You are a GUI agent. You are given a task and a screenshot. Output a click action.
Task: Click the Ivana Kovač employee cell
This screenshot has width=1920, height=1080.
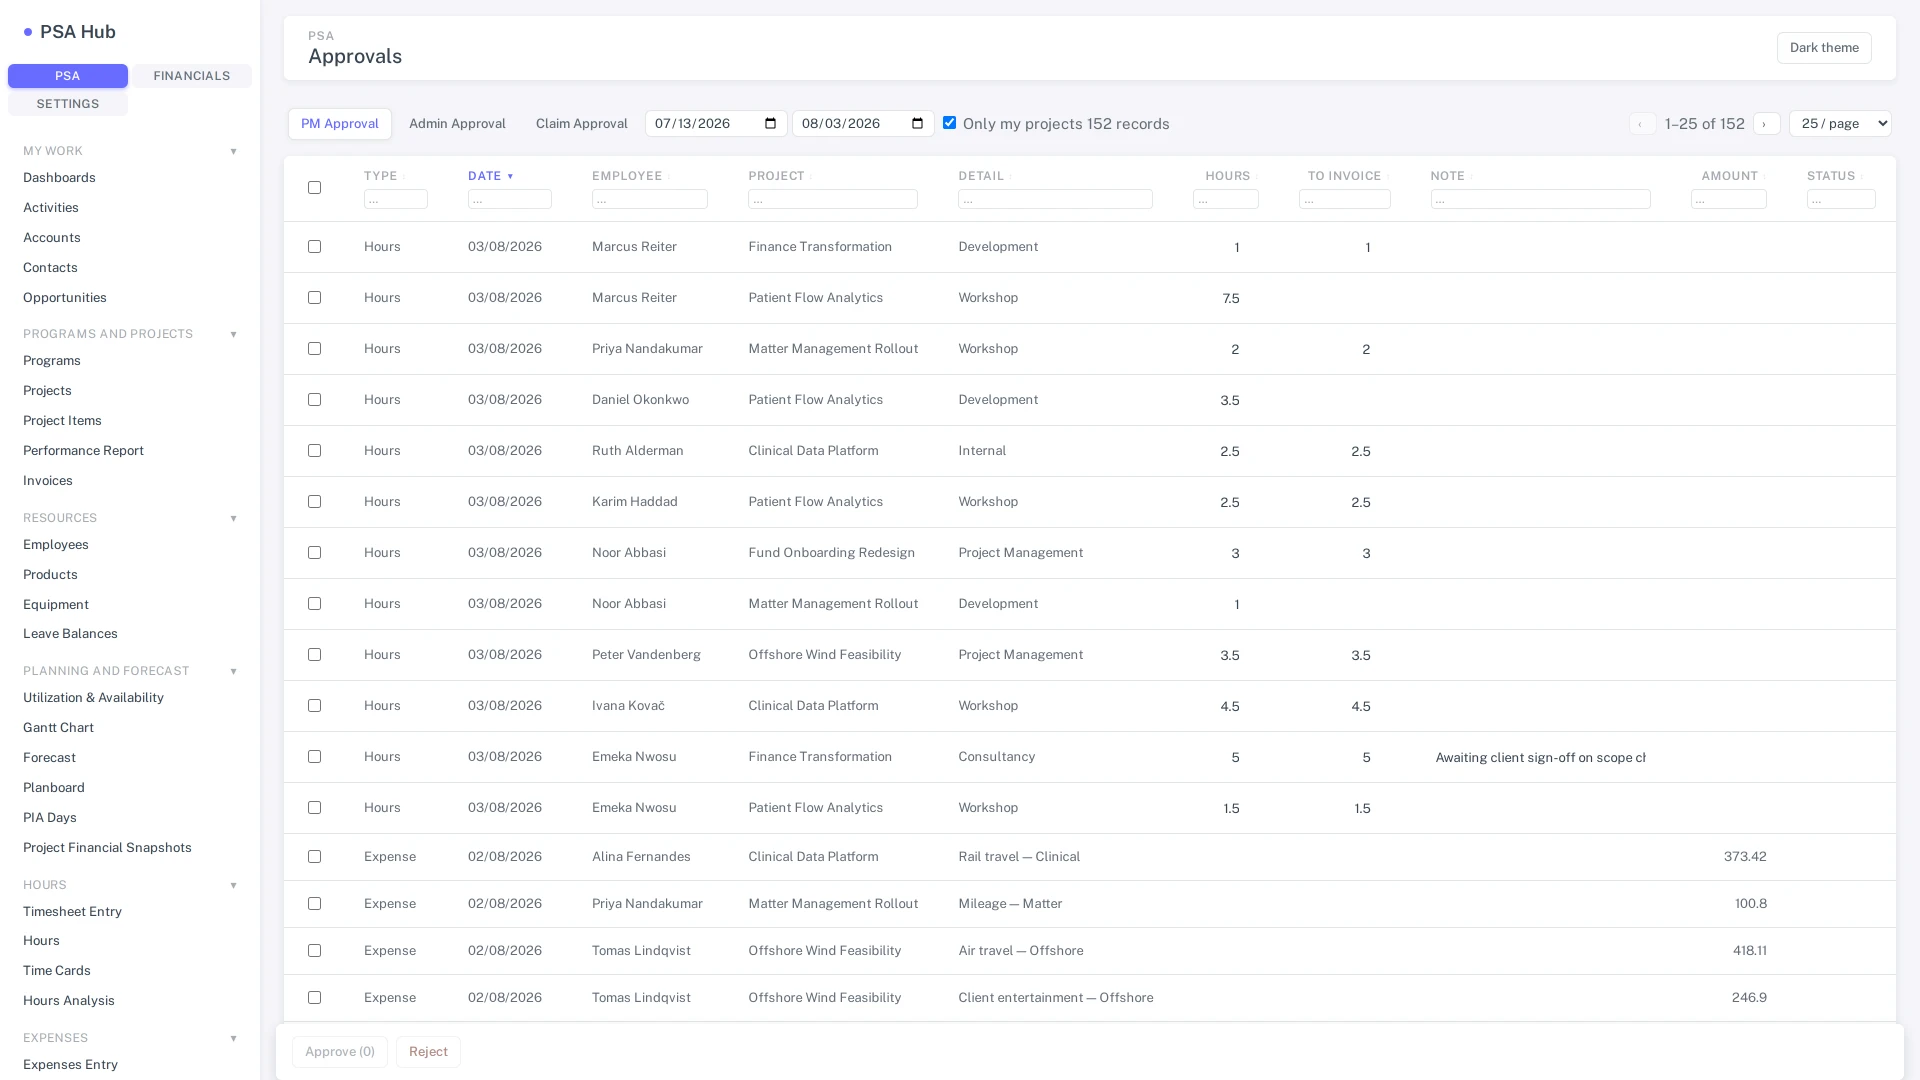[x=628, y=706]
